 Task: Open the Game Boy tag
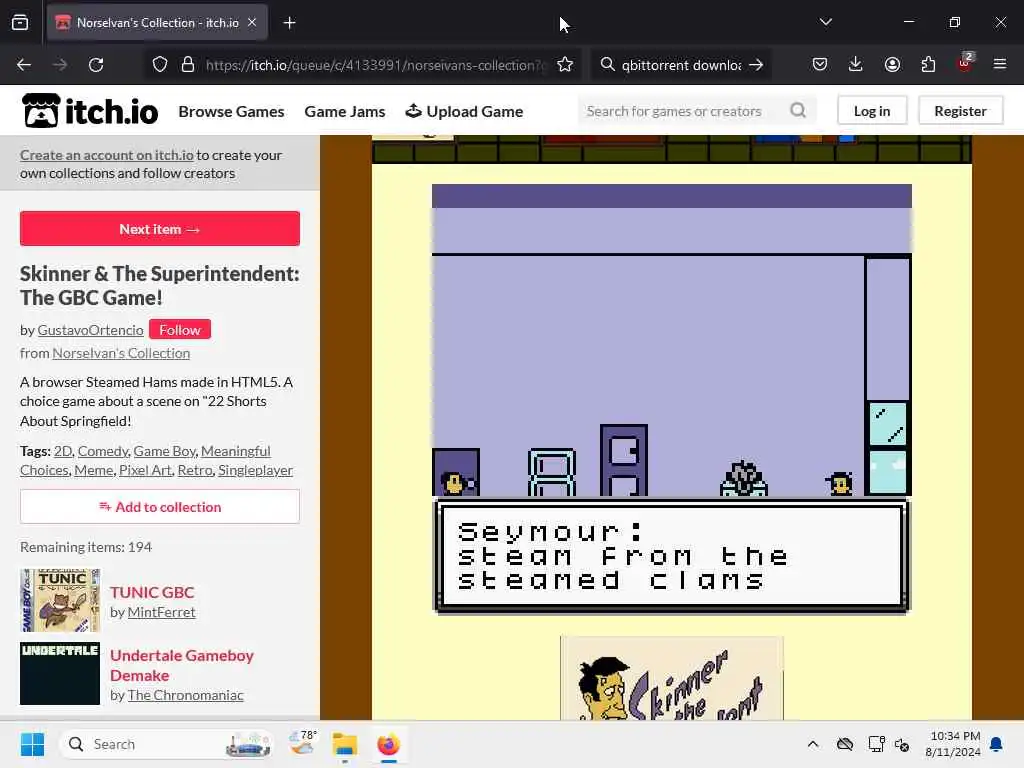(x=164, y=451)
